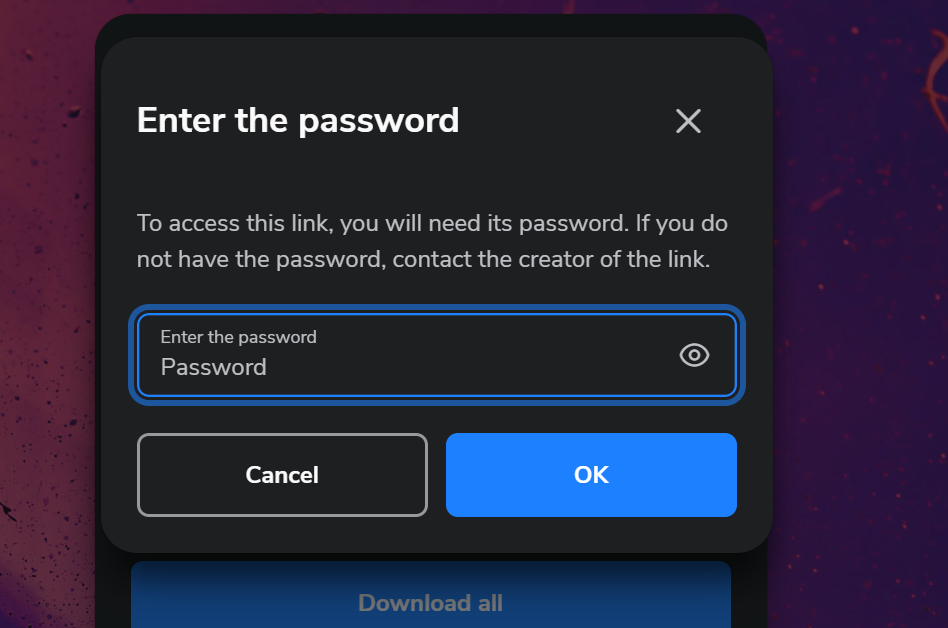Click the purple wallpaper outside the dialog

tap(859, 314)
